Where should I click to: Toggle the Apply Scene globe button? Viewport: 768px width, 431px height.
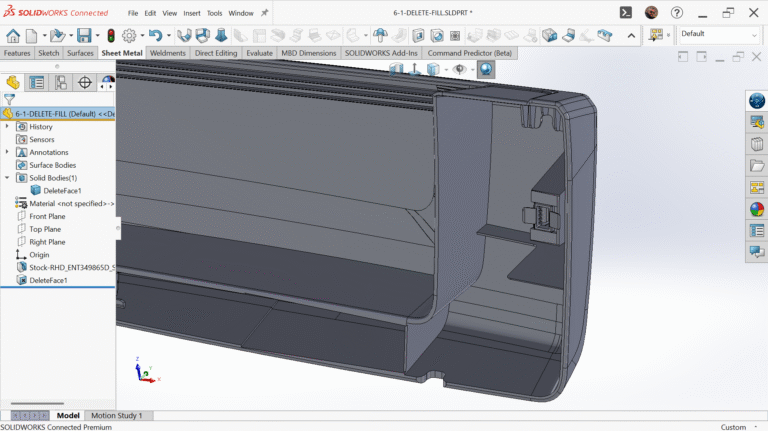click(486, 69)
